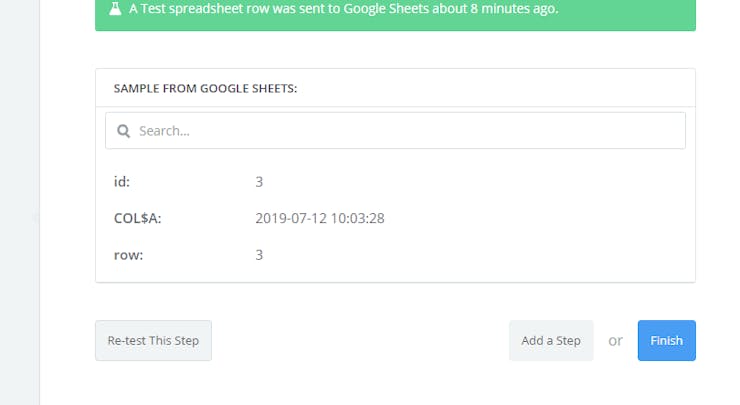Viewport: 740px width, 405px height.
Task: Click blank white area below Re-test button
Action: click(153, 383)
